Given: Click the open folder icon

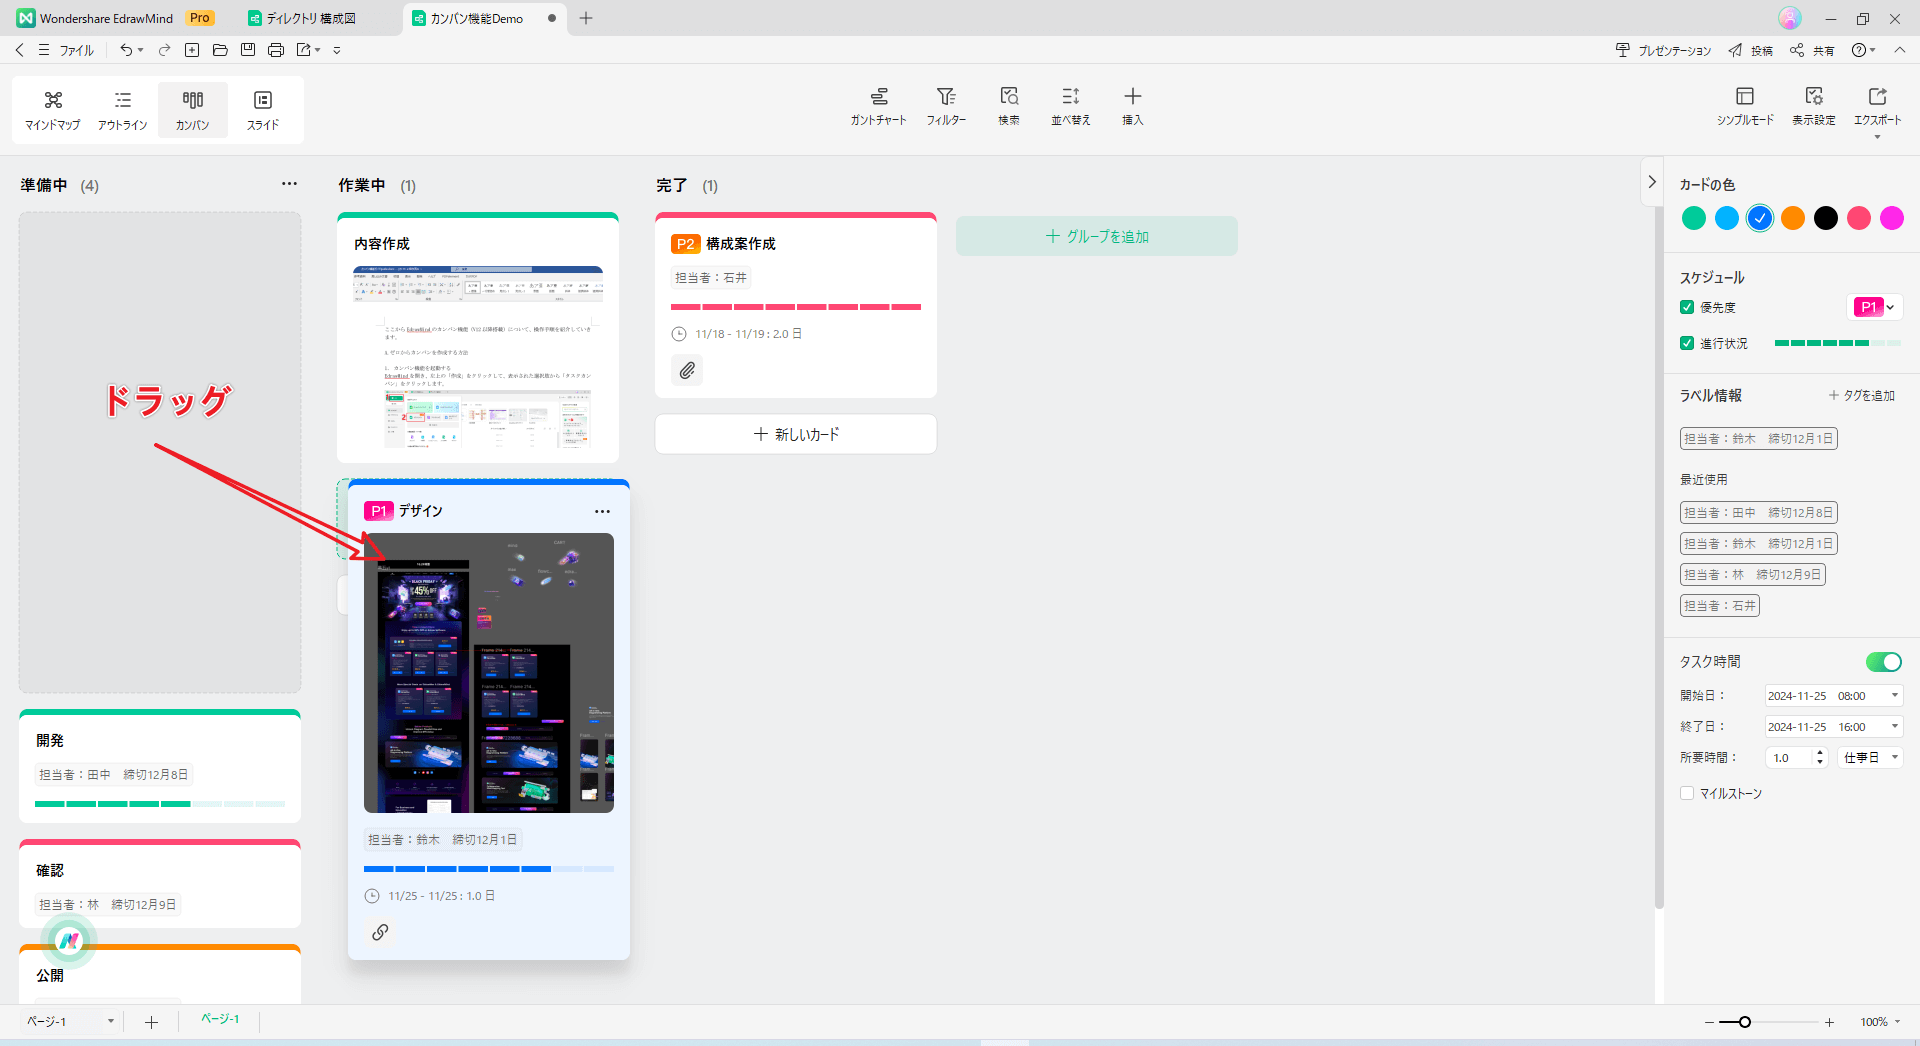Looking at the screenshot, I should 220,50.
